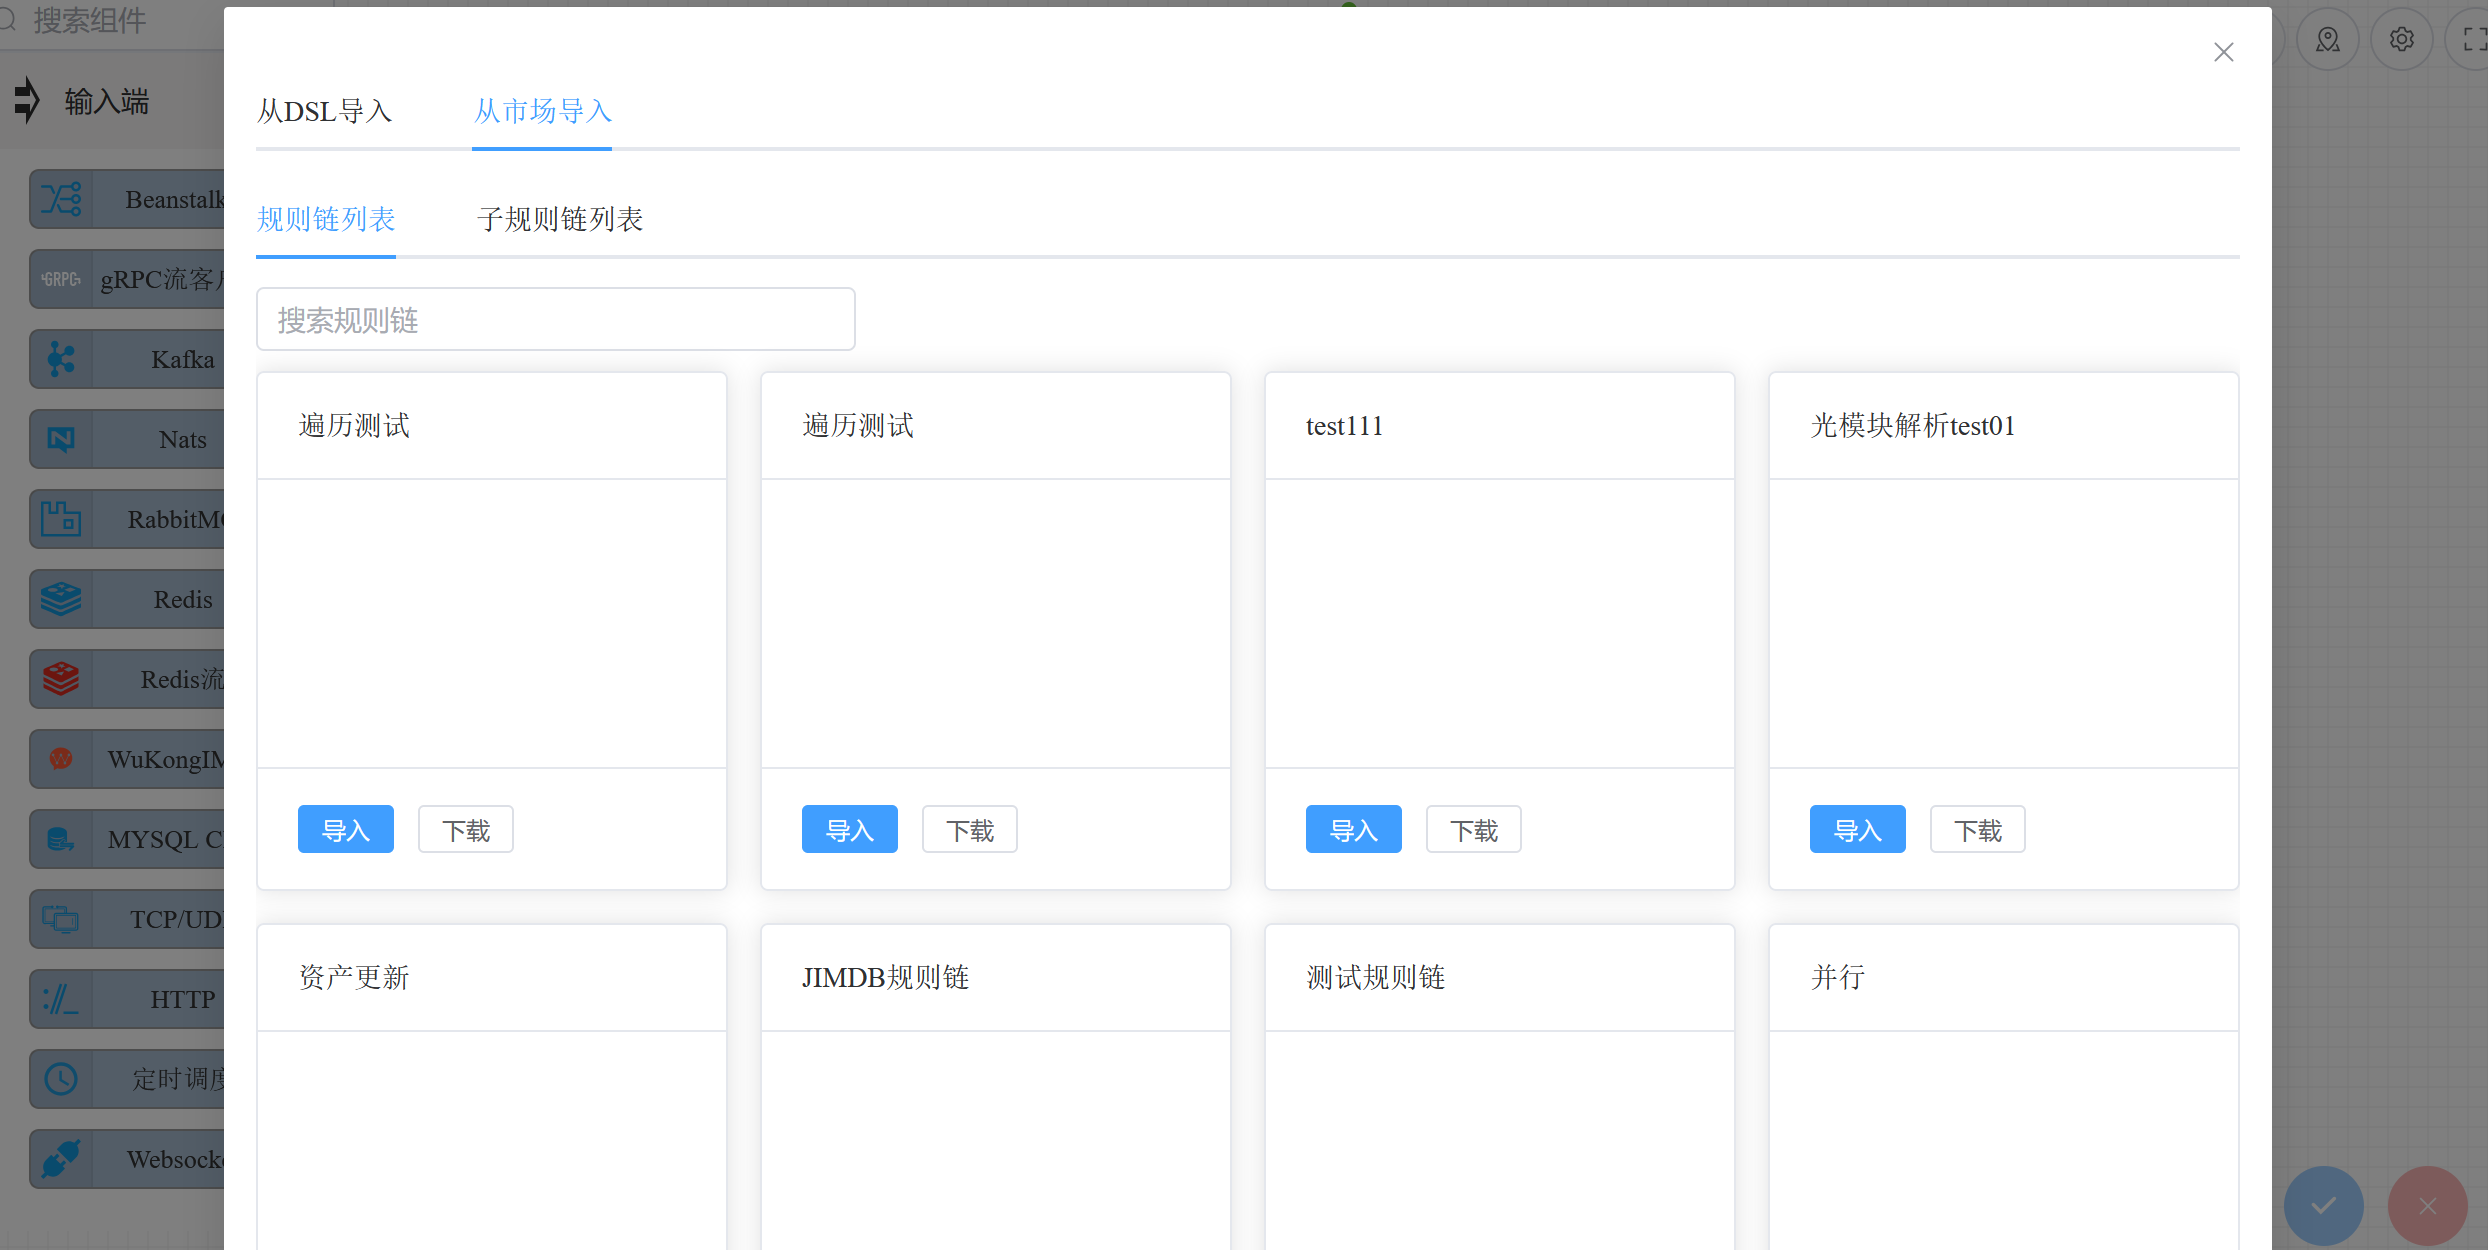Close the import dialog
This screenshot has height=1250, width=2488.
pyautogui.click(x=2223, y=52)
